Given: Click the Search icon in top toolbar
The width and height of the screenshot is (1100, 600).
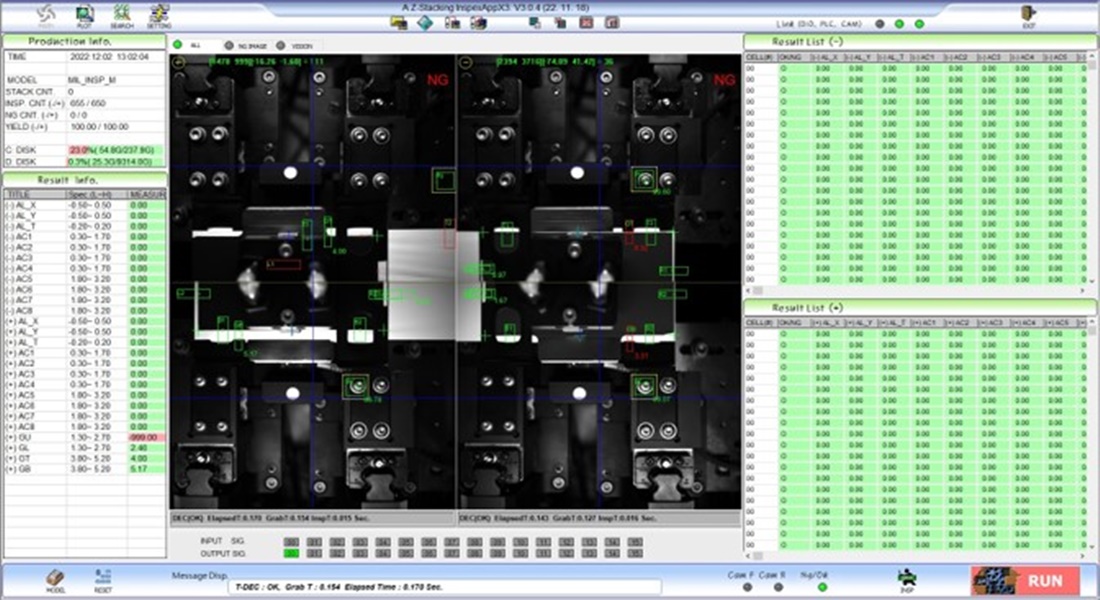Looking at the screenshot, I should point(122,14).
